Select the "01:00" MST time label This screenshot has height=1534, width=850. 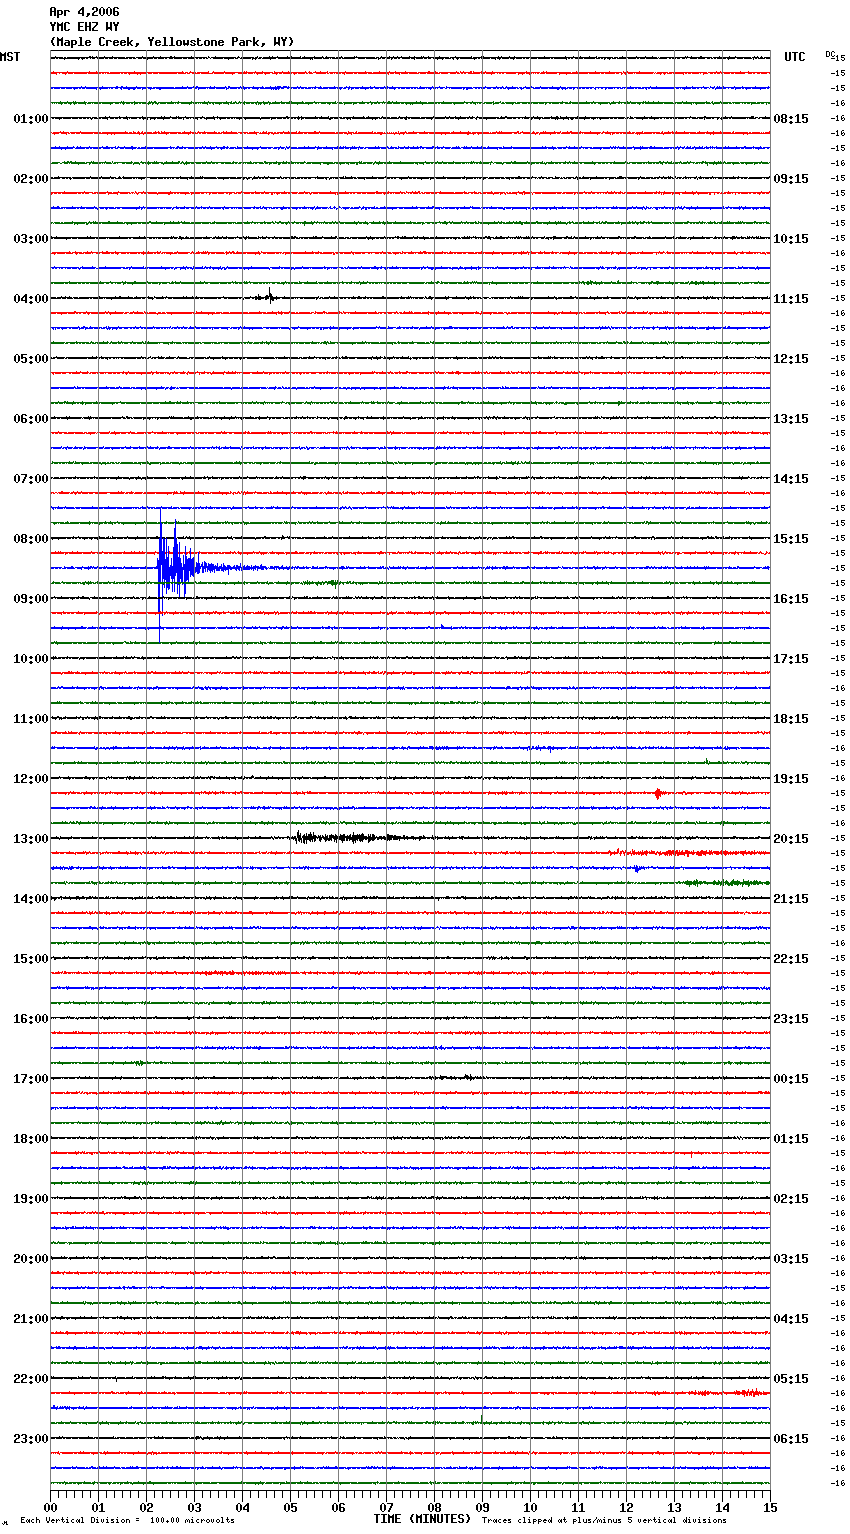(31, 119)
